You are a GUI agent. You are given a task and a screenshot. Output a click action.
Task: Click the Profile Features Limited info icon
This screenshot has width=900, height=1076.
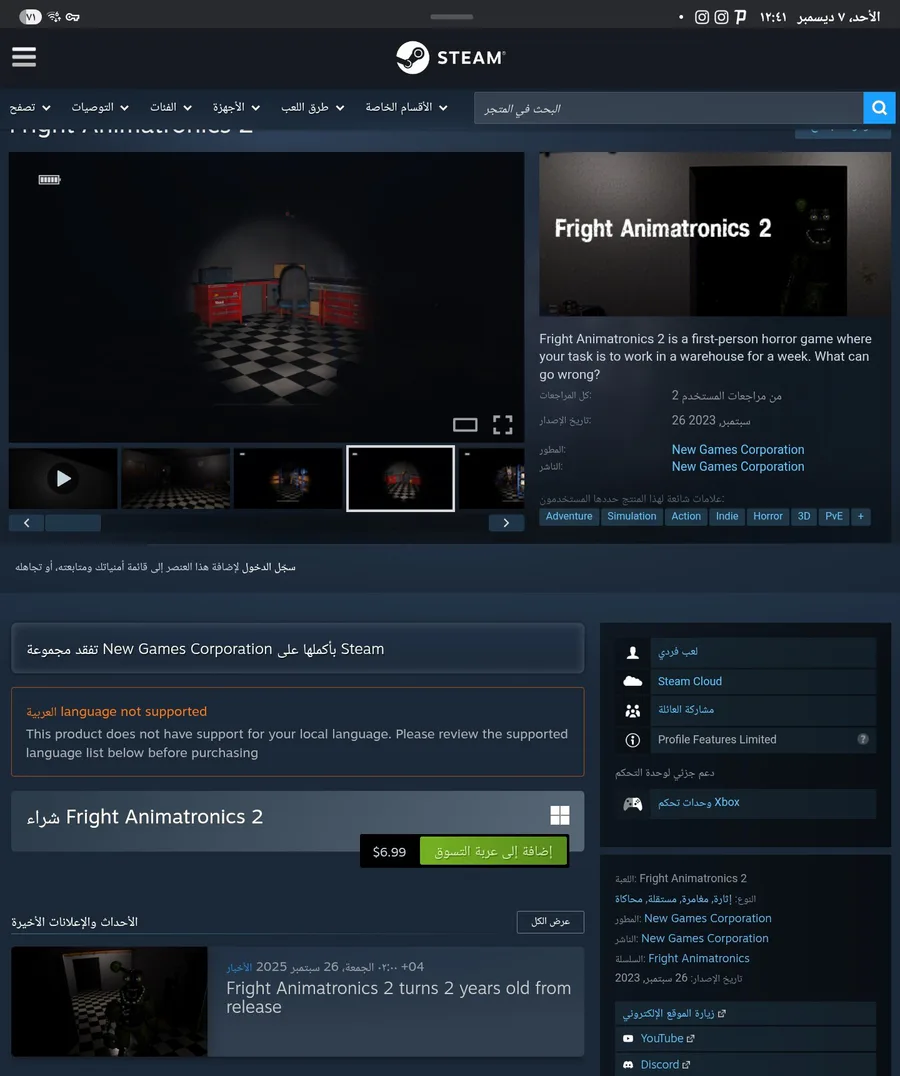click(x=632, y=740)
